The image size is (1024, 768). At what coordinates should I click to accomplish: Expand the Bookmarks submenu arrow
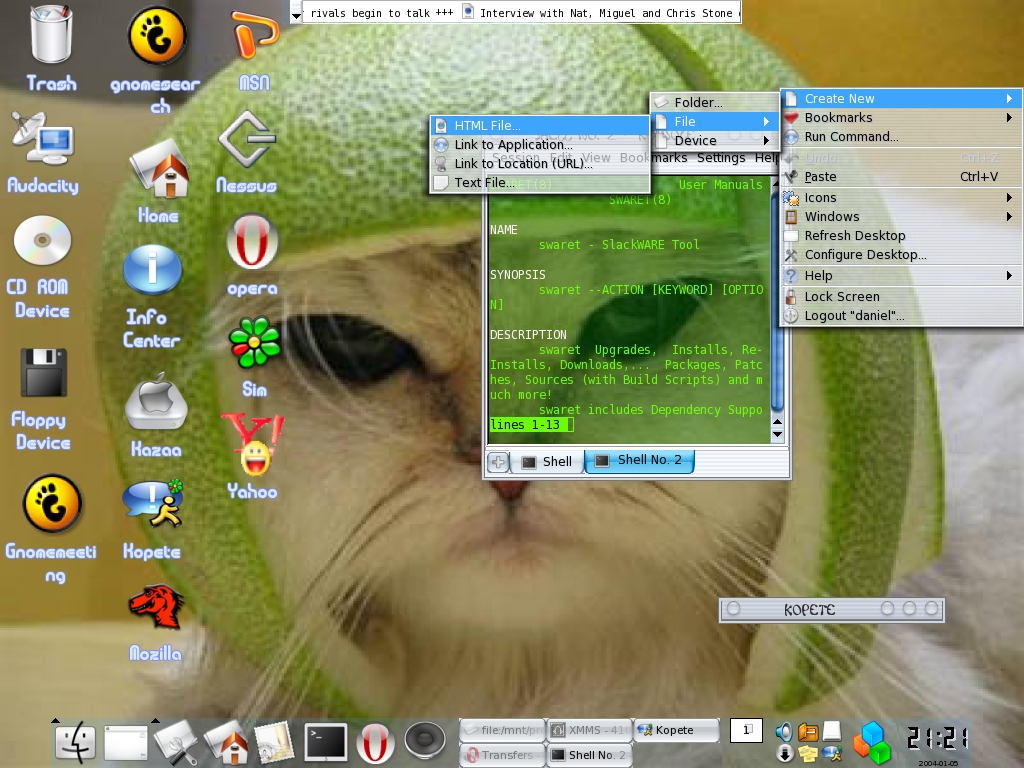(1009, 118)
